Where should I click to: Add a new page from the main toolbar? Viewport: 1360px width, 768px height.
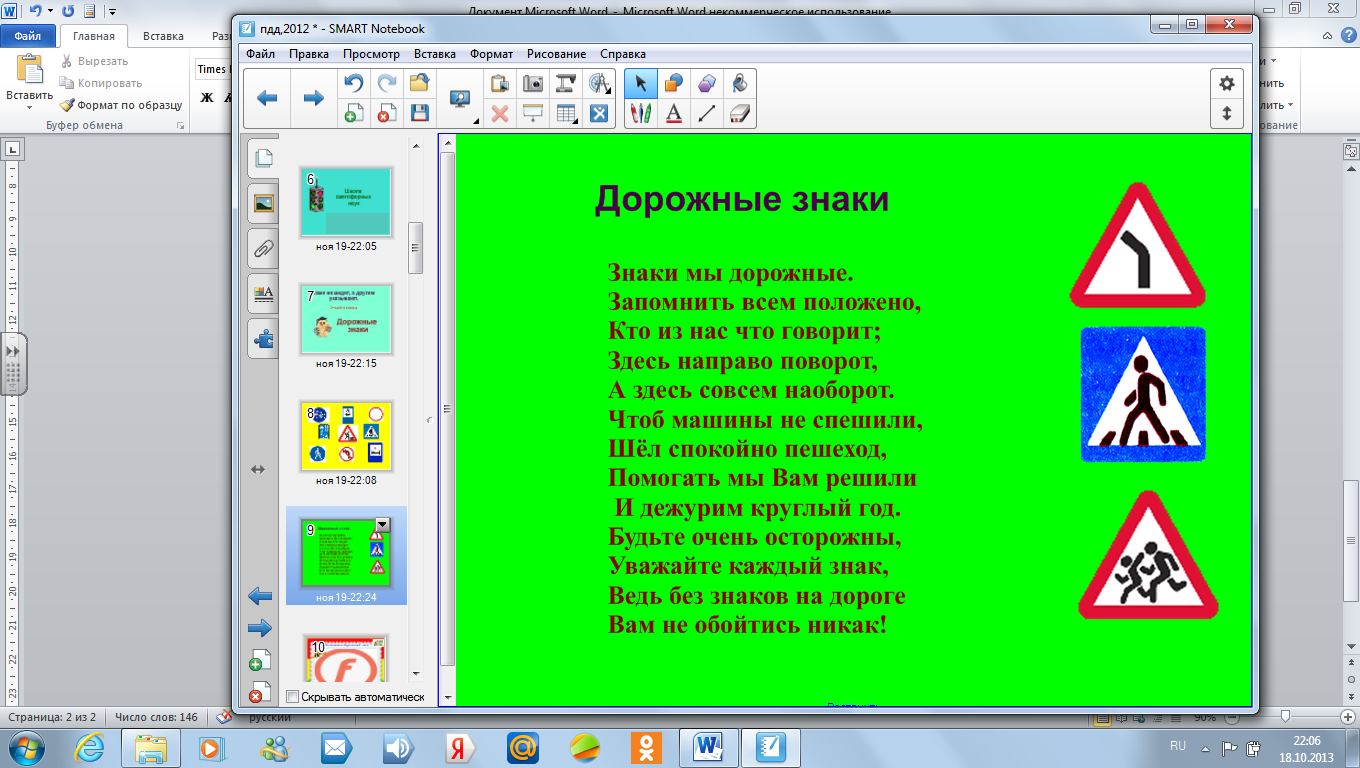353,113
